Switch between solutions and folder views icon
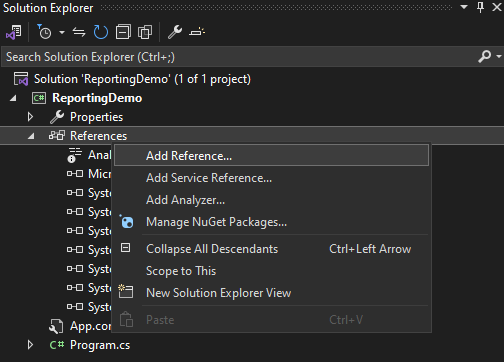 (14, 32)
